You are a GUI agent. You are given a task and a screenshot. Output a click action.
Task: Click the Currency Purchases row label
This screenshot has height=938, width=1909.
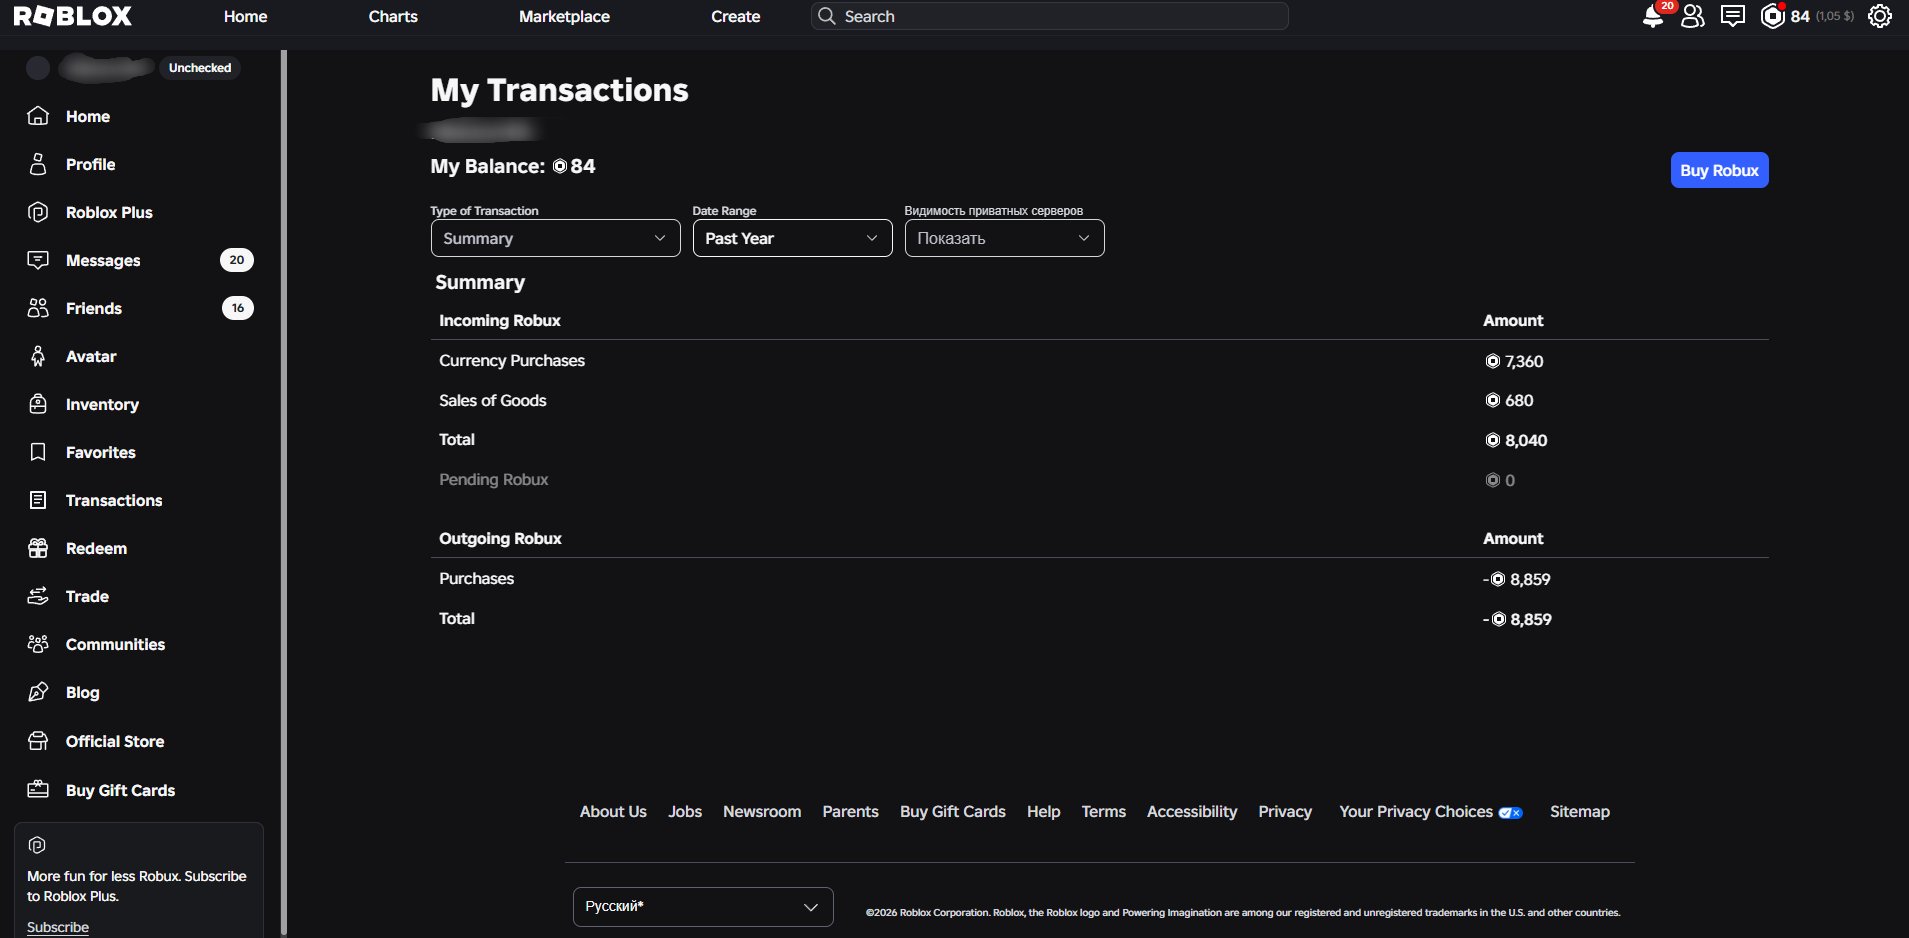512,361
